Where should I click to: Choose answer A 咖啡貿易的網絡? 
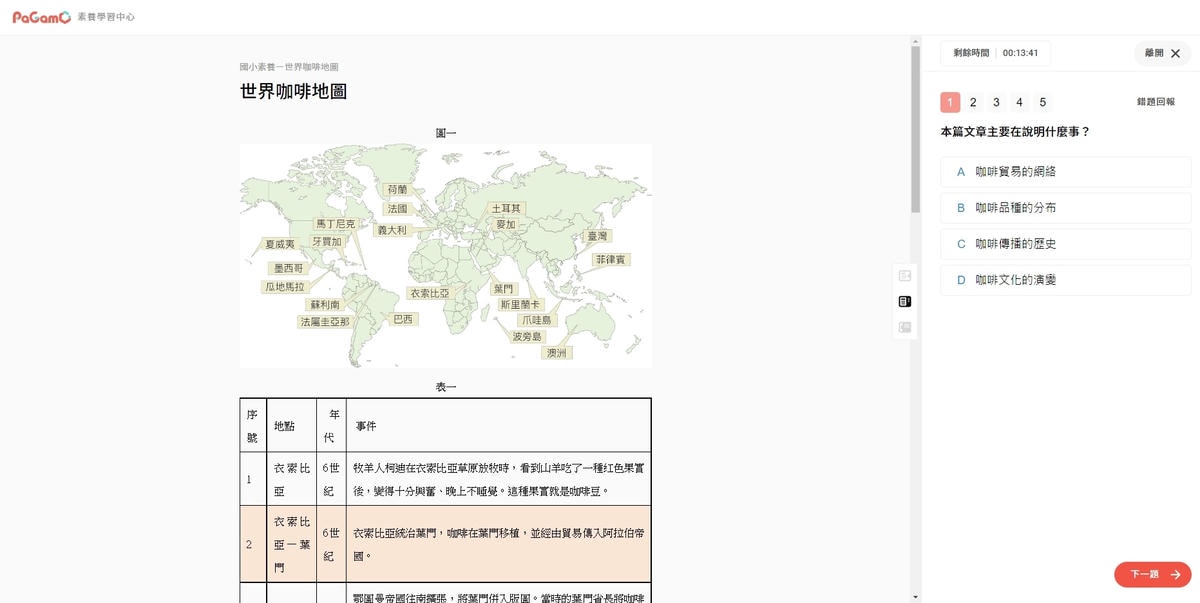point(1065,172)
